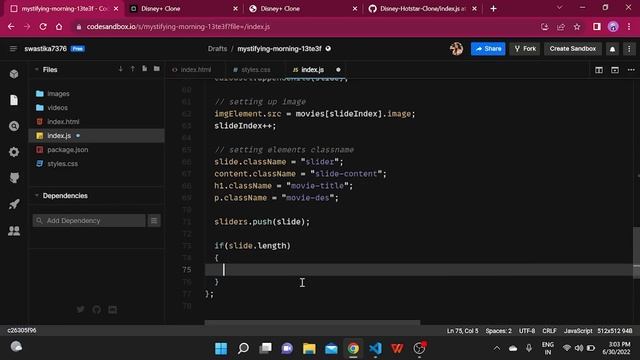Change the UTF-8 encoding selector
The width and height of the screenshot is (640, 360).
click(x=527, y=331)
